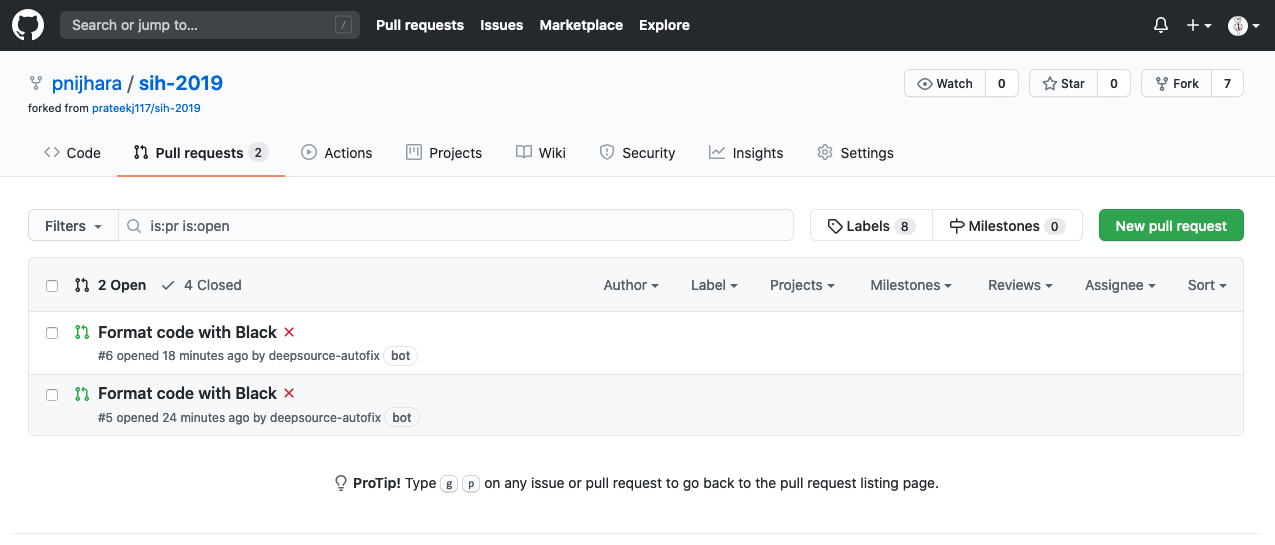Check the box for pull request #5

point(52,394)
